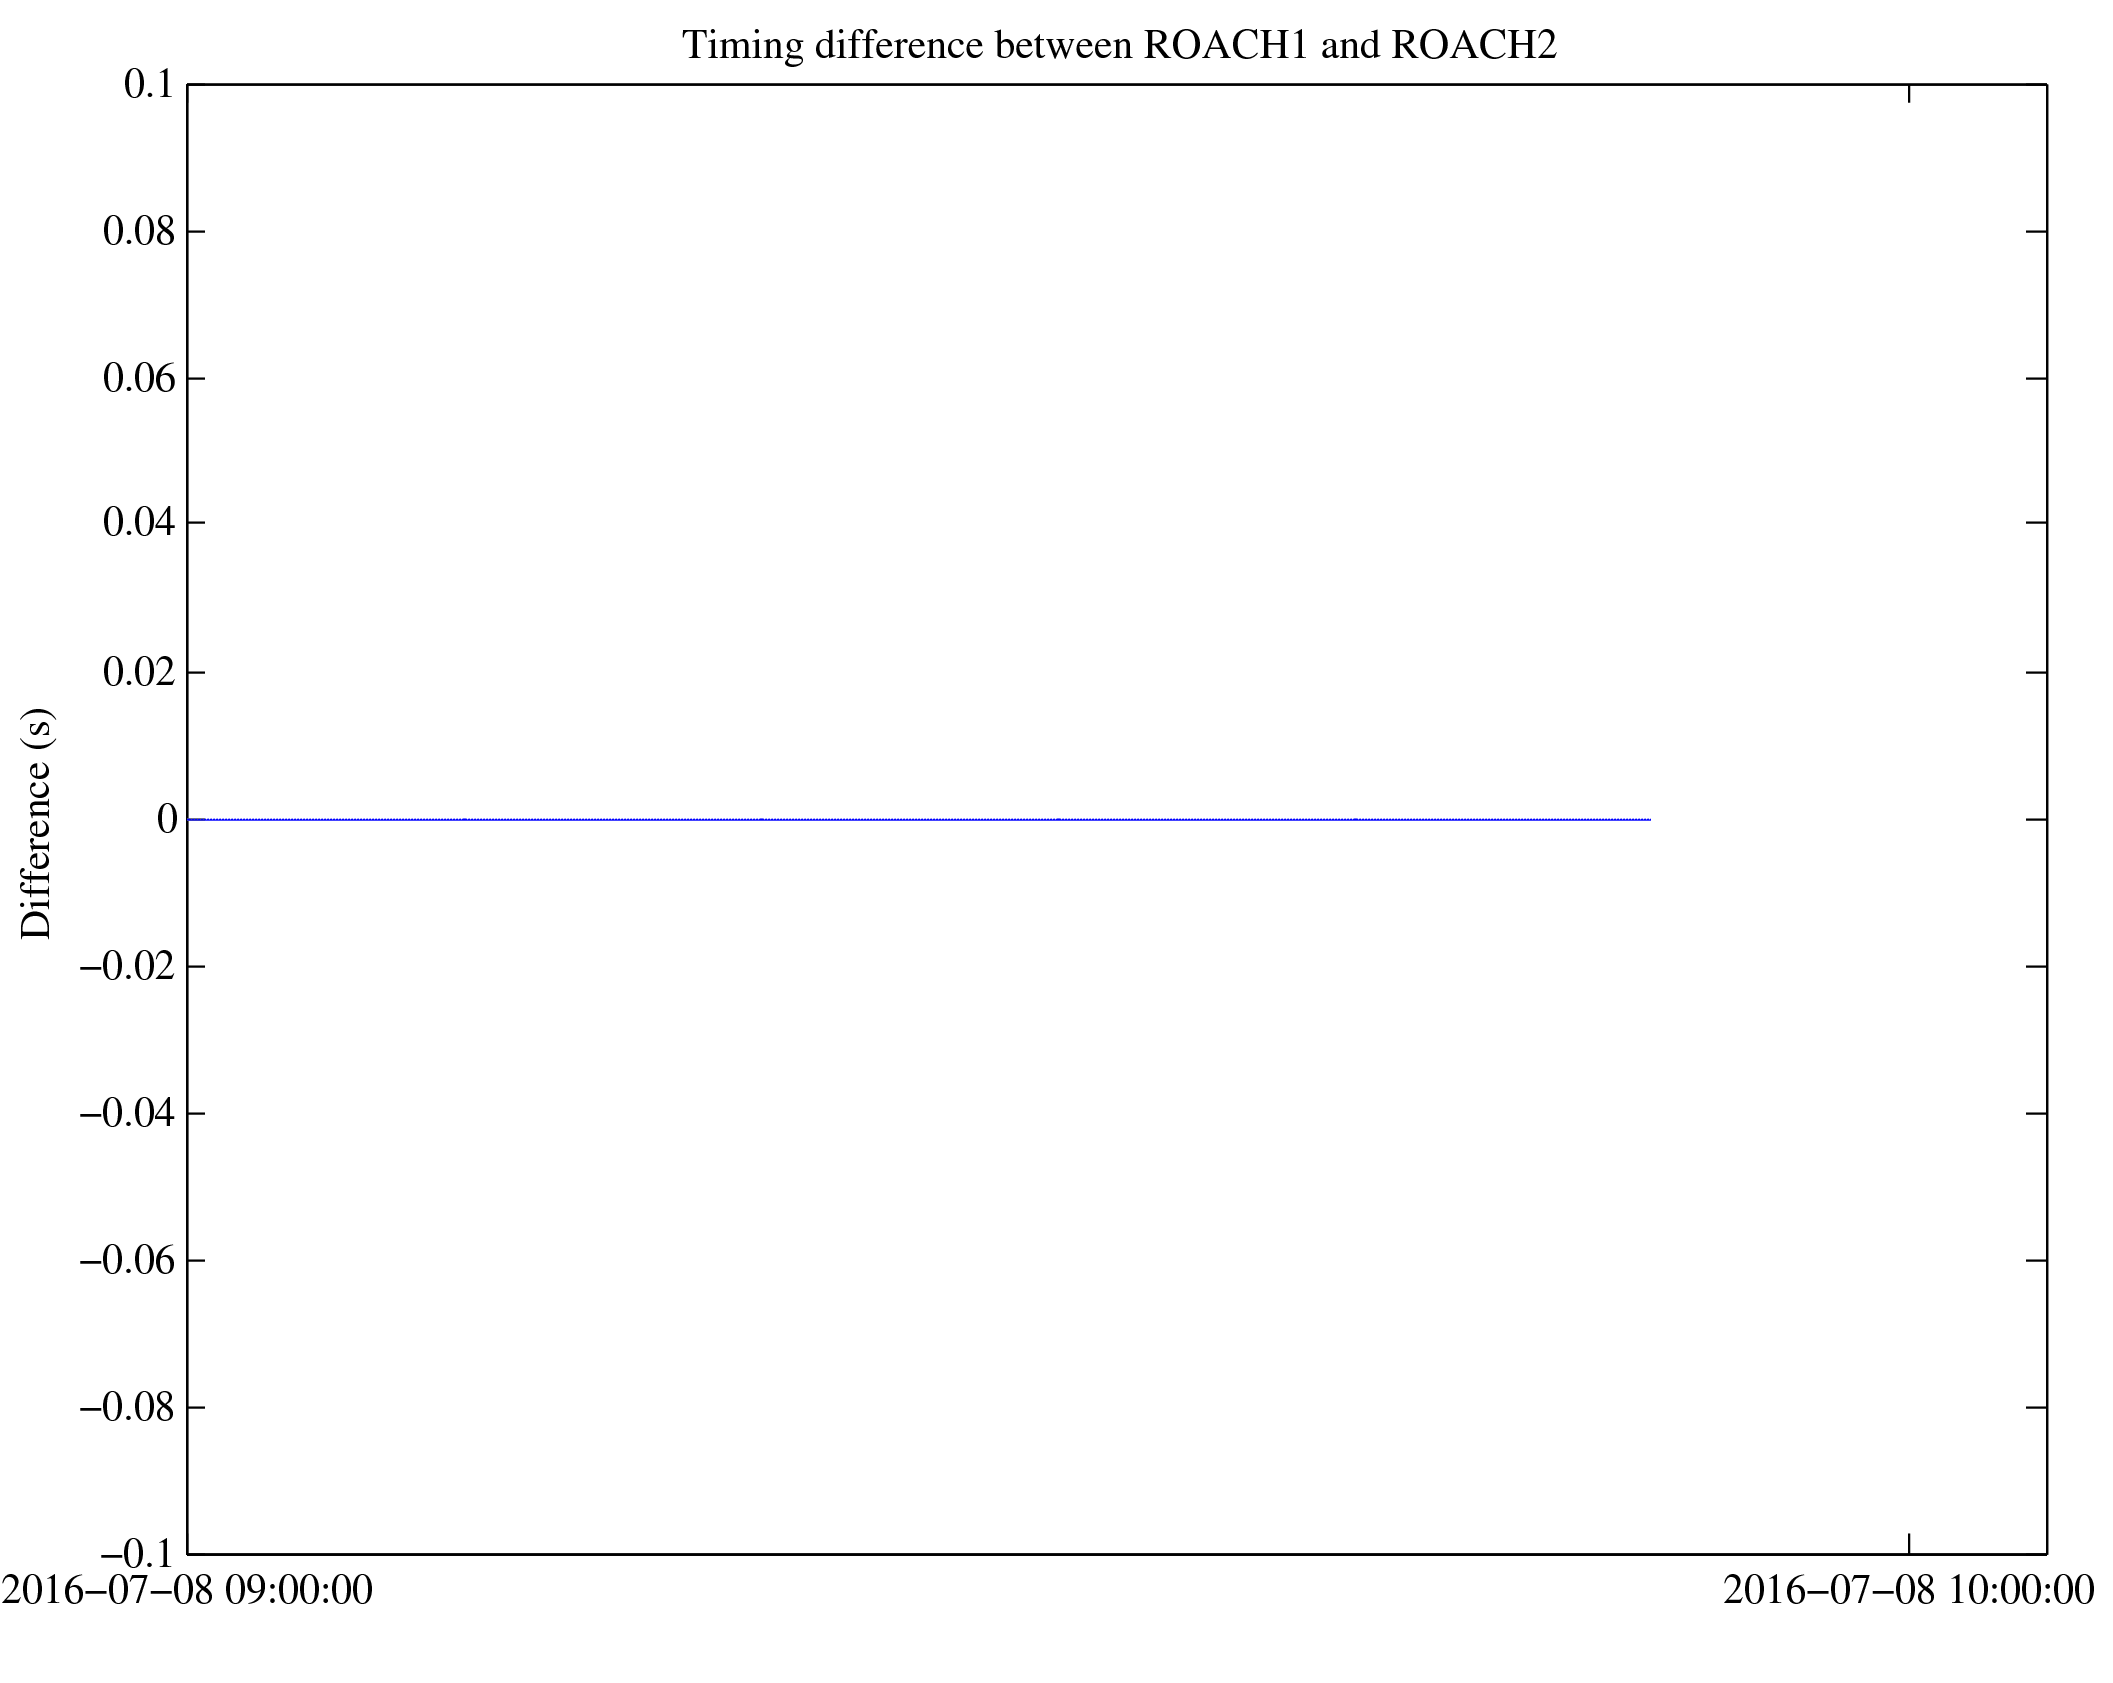Click the 0.04 y-axis tick label
Screen dimensions: 2113x1683
tap(139, 523)
